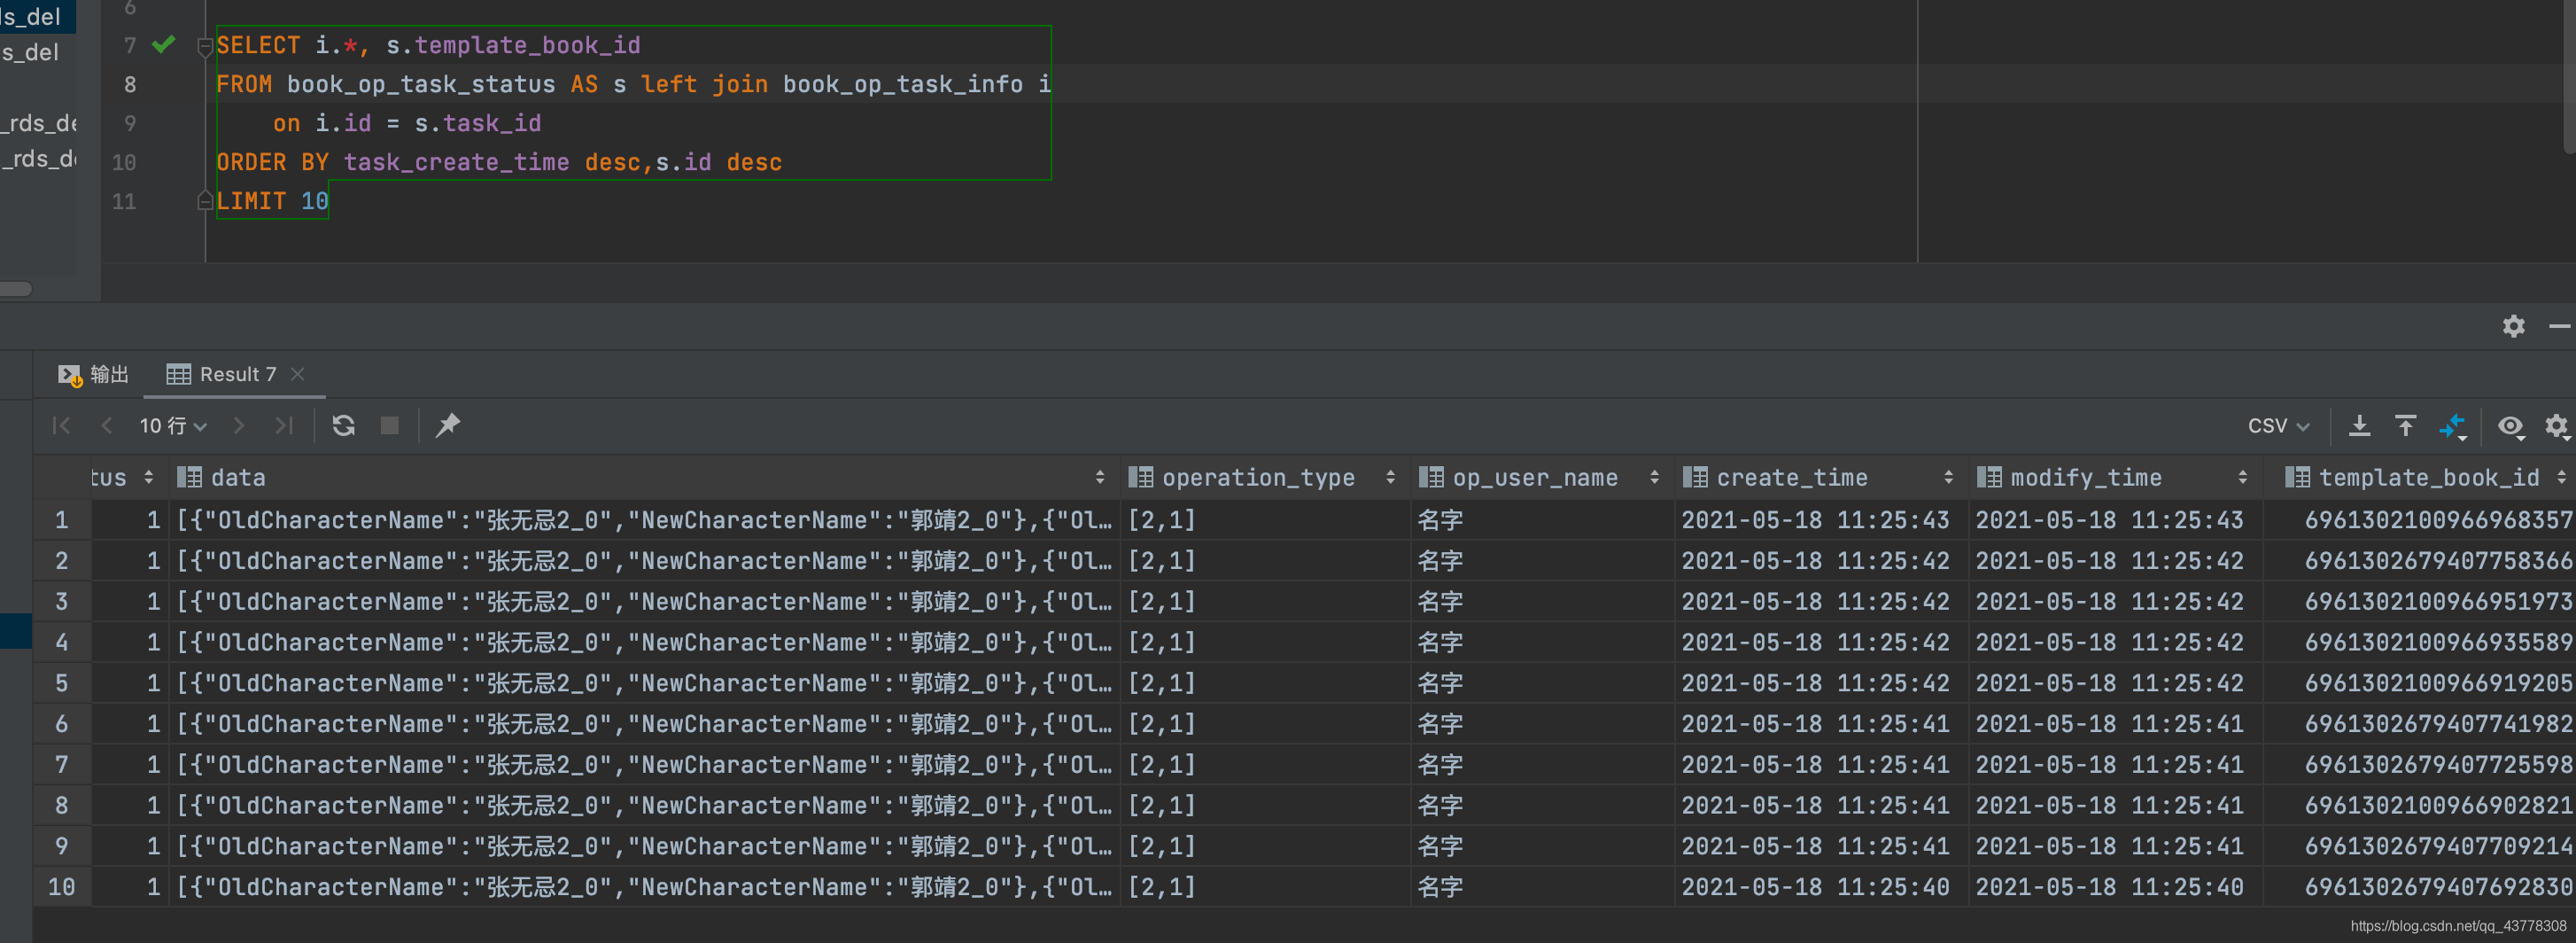This screenshot has height=943, width=2576.
Task: Go to the previous results page
Action: pos(106,426)
